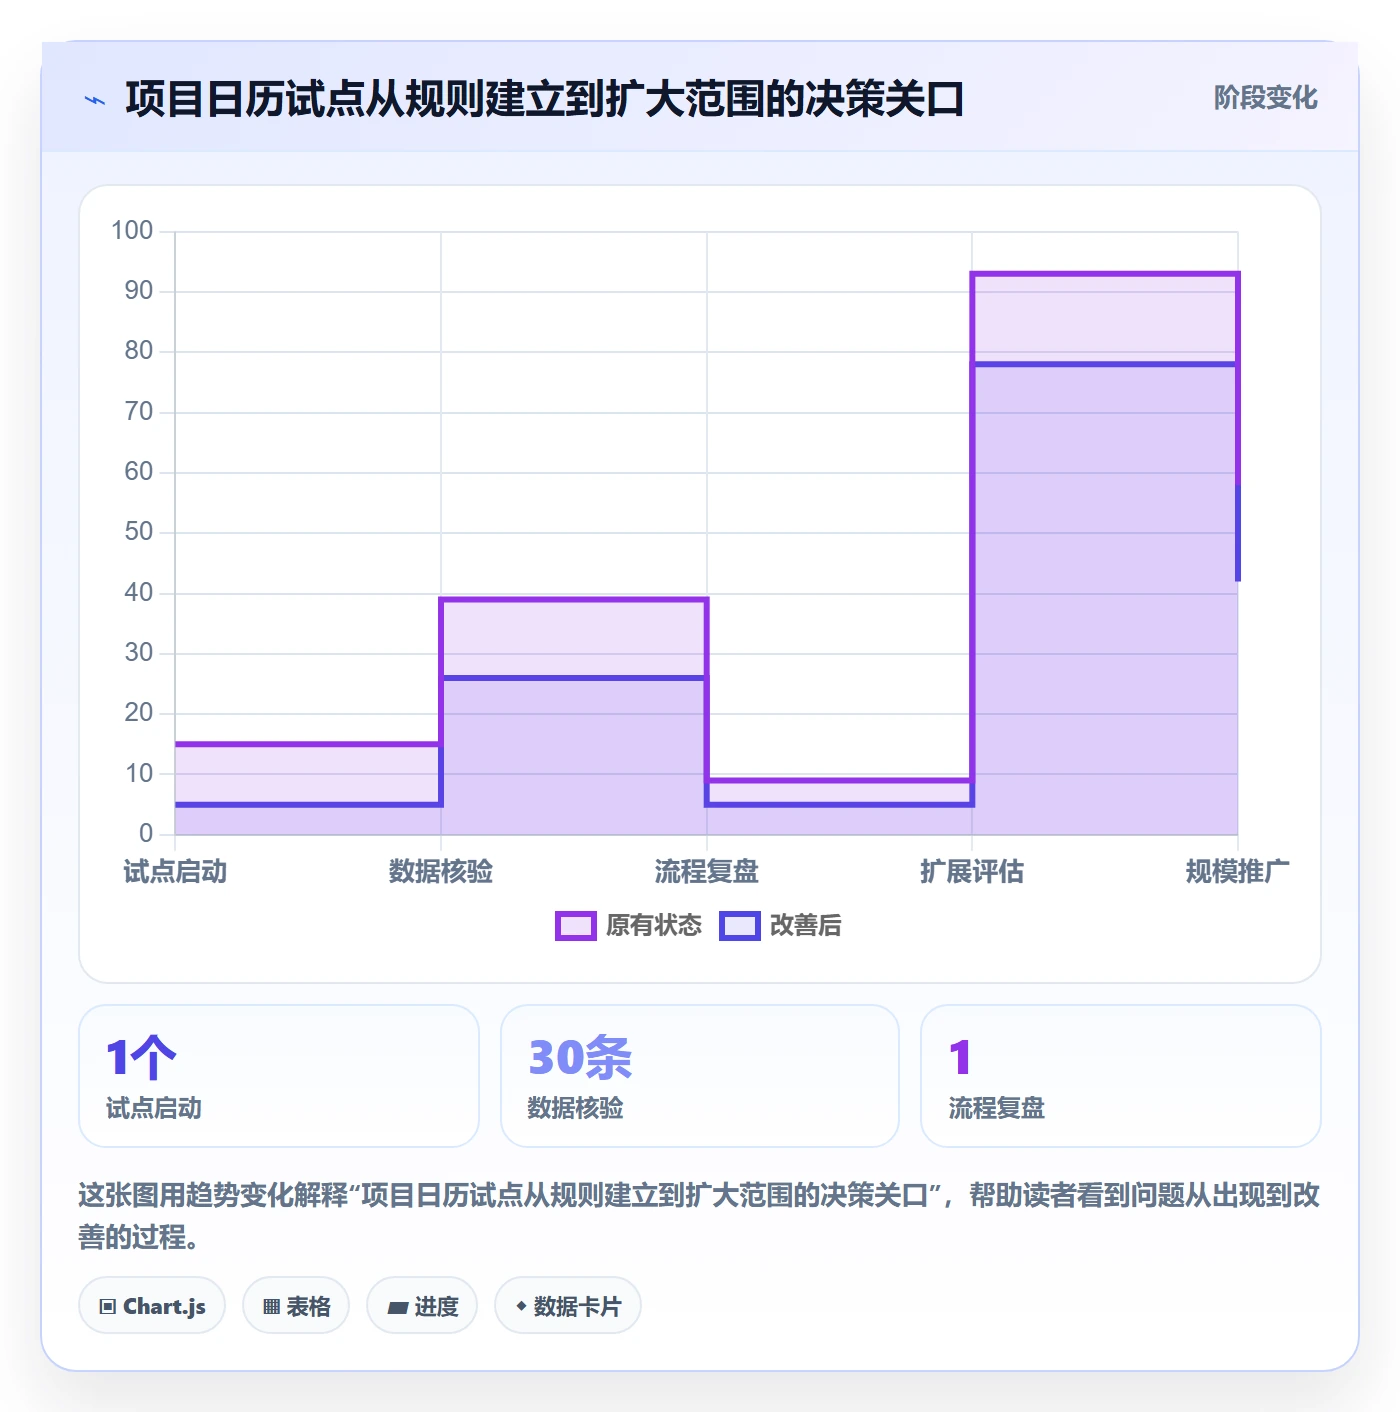Click the bar icon in 进度 chip
Viewport: 1400px width, 1412px height.
397,1307
